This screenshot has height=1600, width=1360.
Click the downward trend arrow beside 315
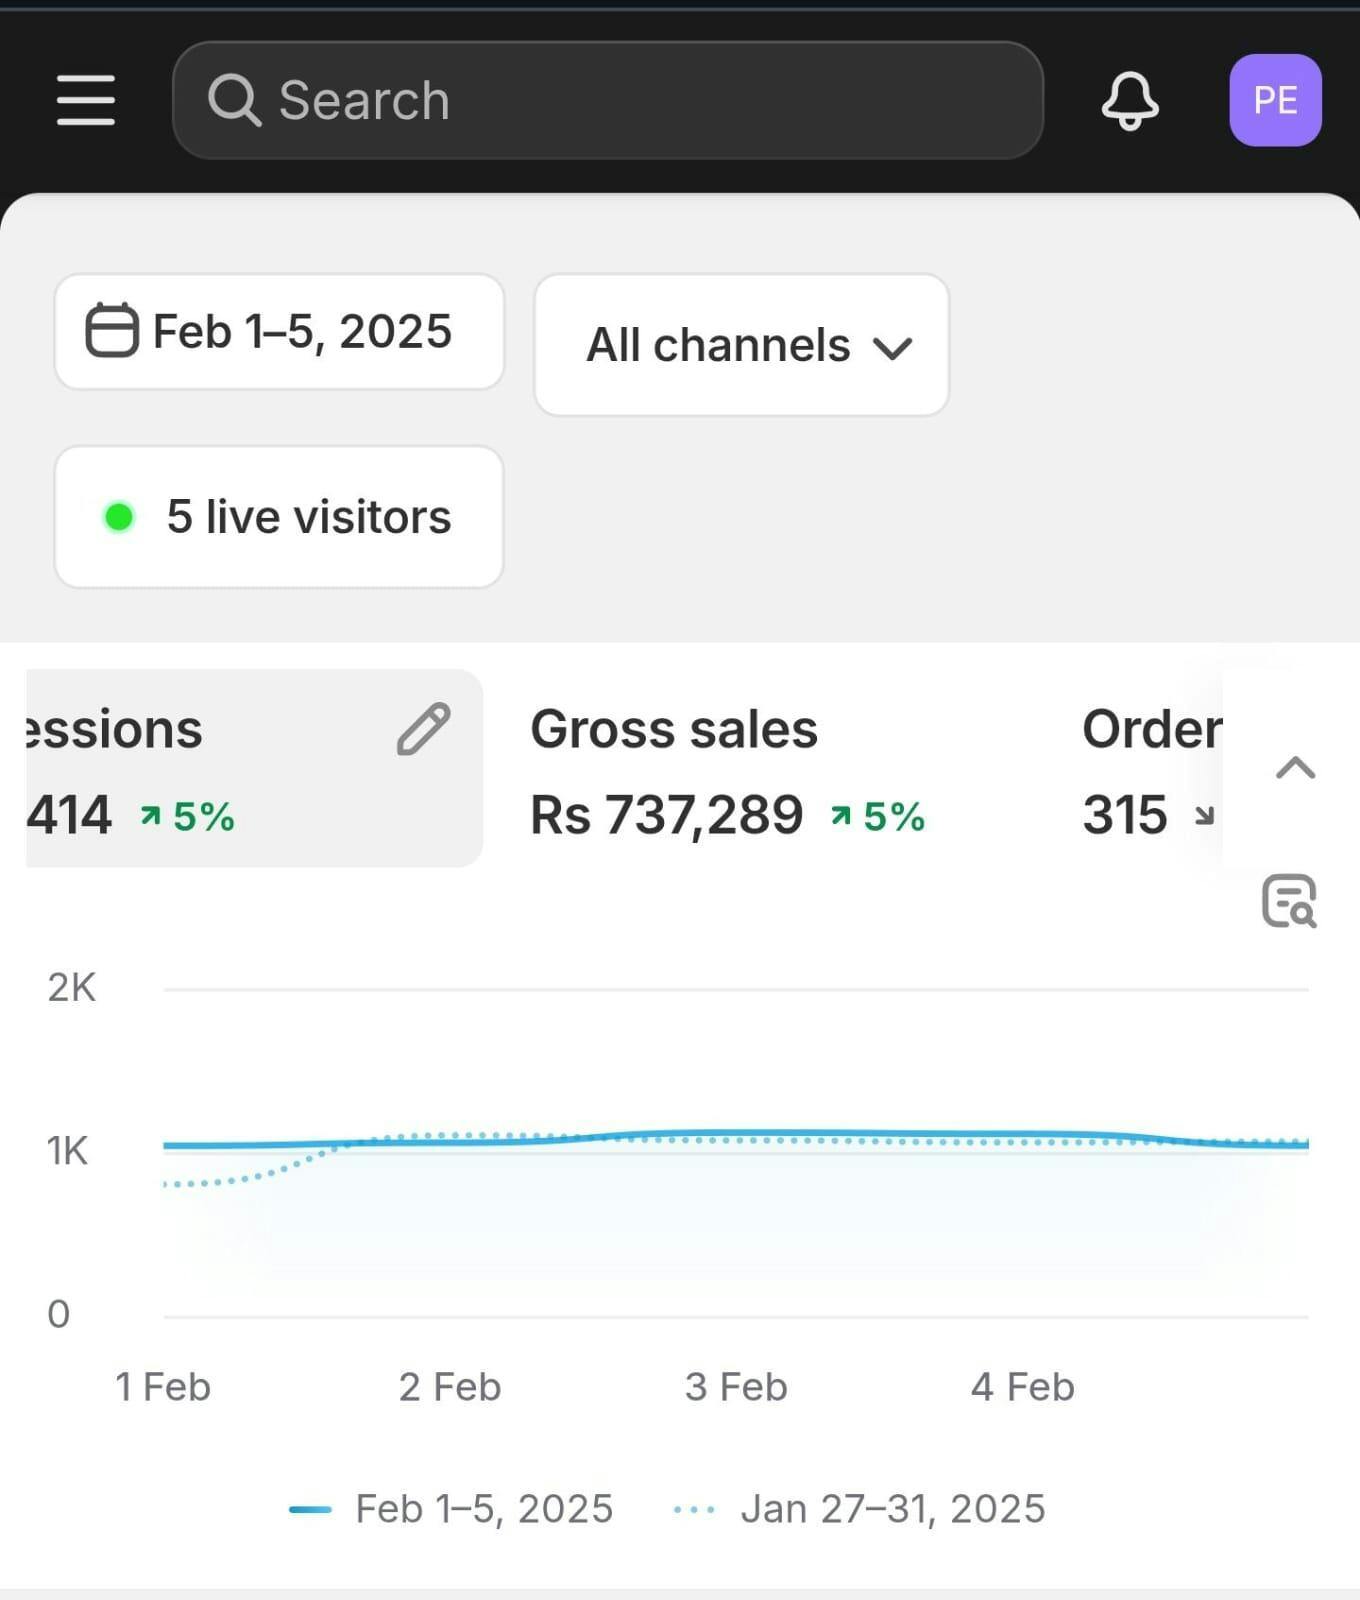coord(1205,816)
